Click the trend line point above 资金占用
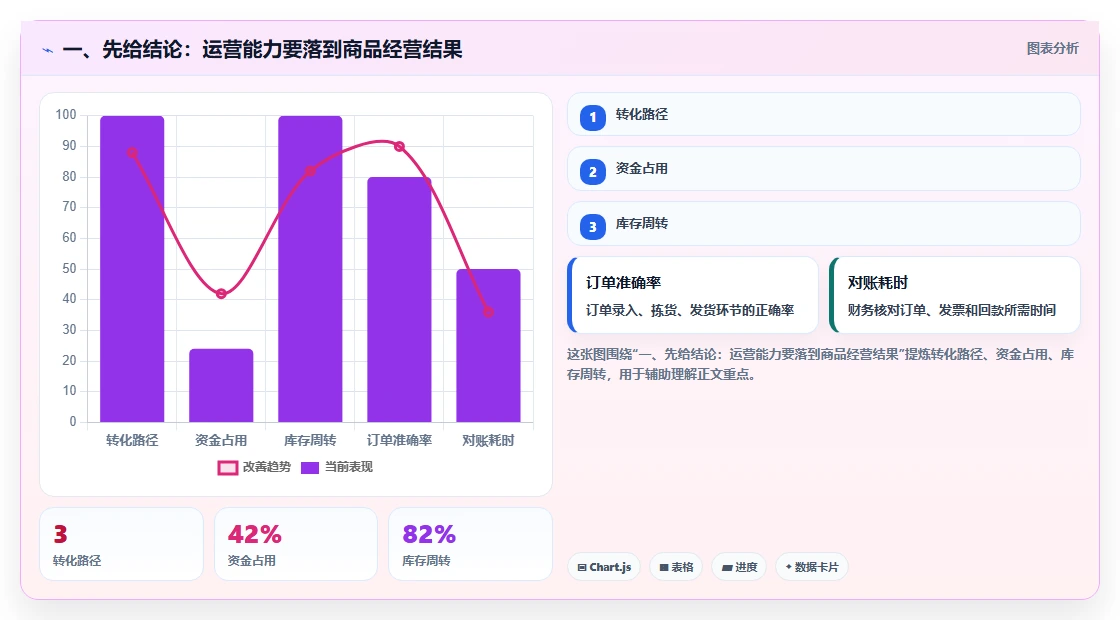 pyautogui.click(x=221, y=294)
